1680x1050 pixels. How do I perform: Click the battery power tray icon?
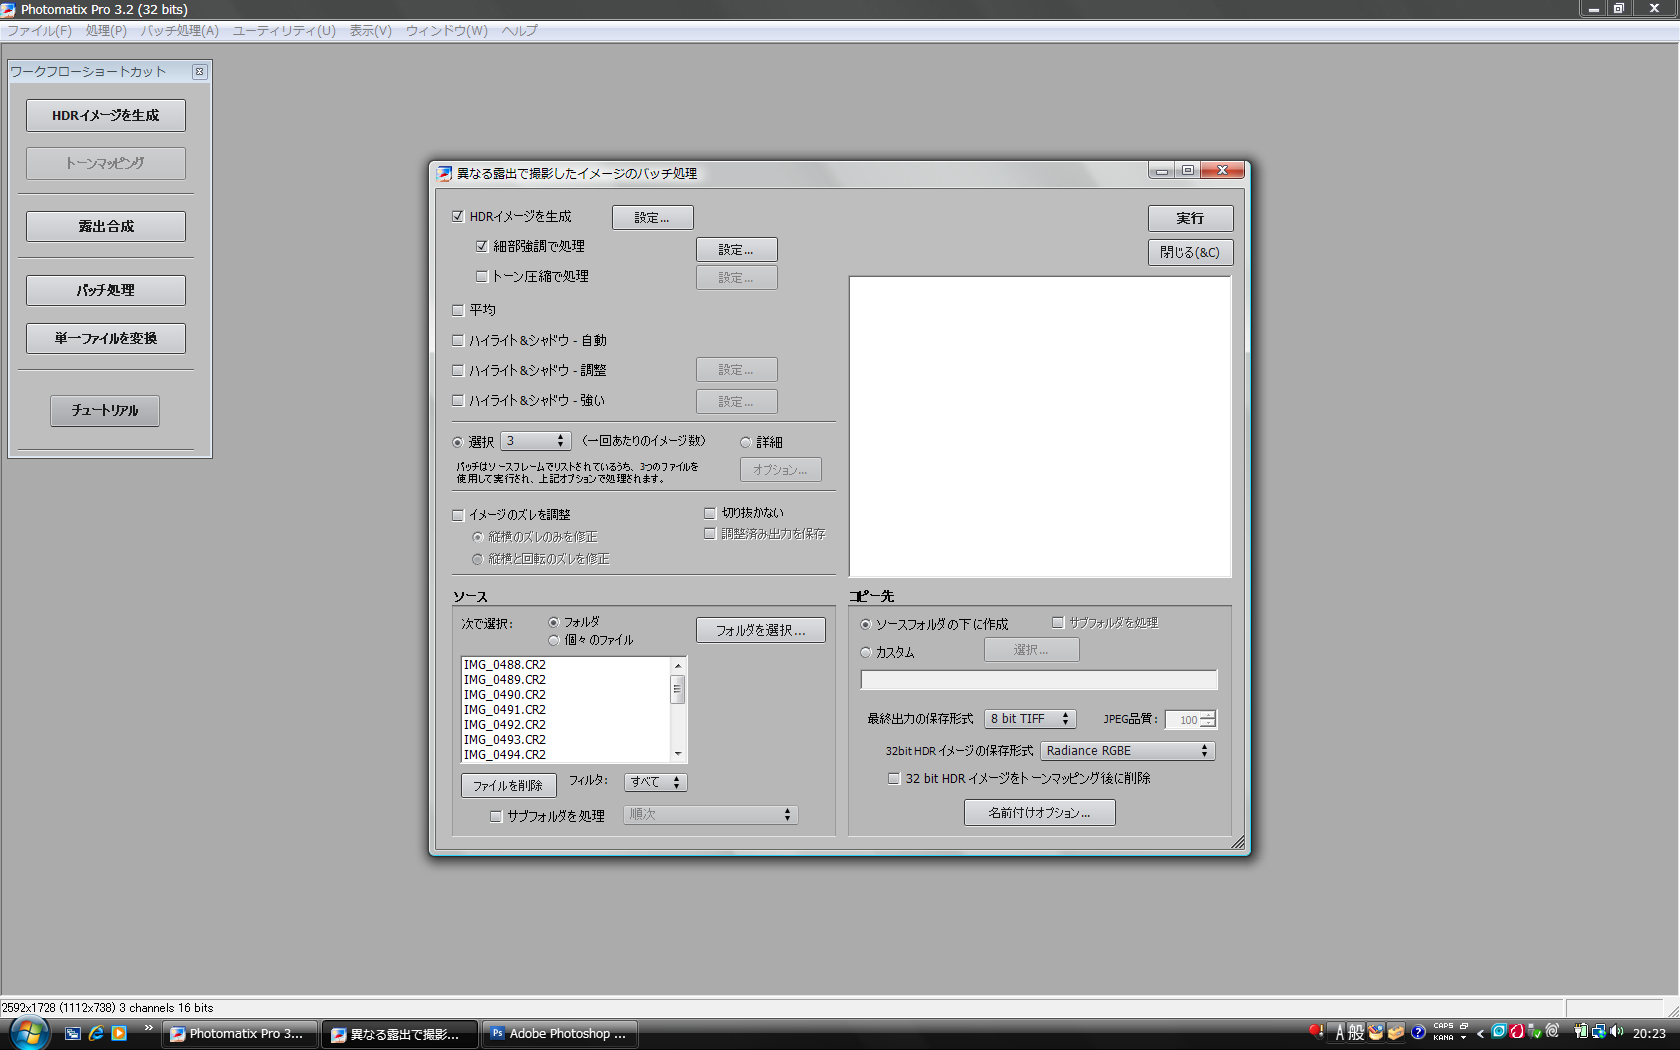pyautogui.click(x=1581, y=1032)
